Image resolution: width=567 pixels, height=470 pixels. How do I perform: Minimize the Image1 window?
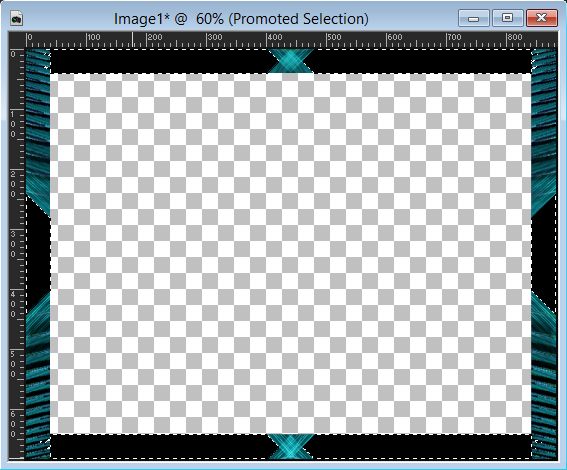pos(474,18)
